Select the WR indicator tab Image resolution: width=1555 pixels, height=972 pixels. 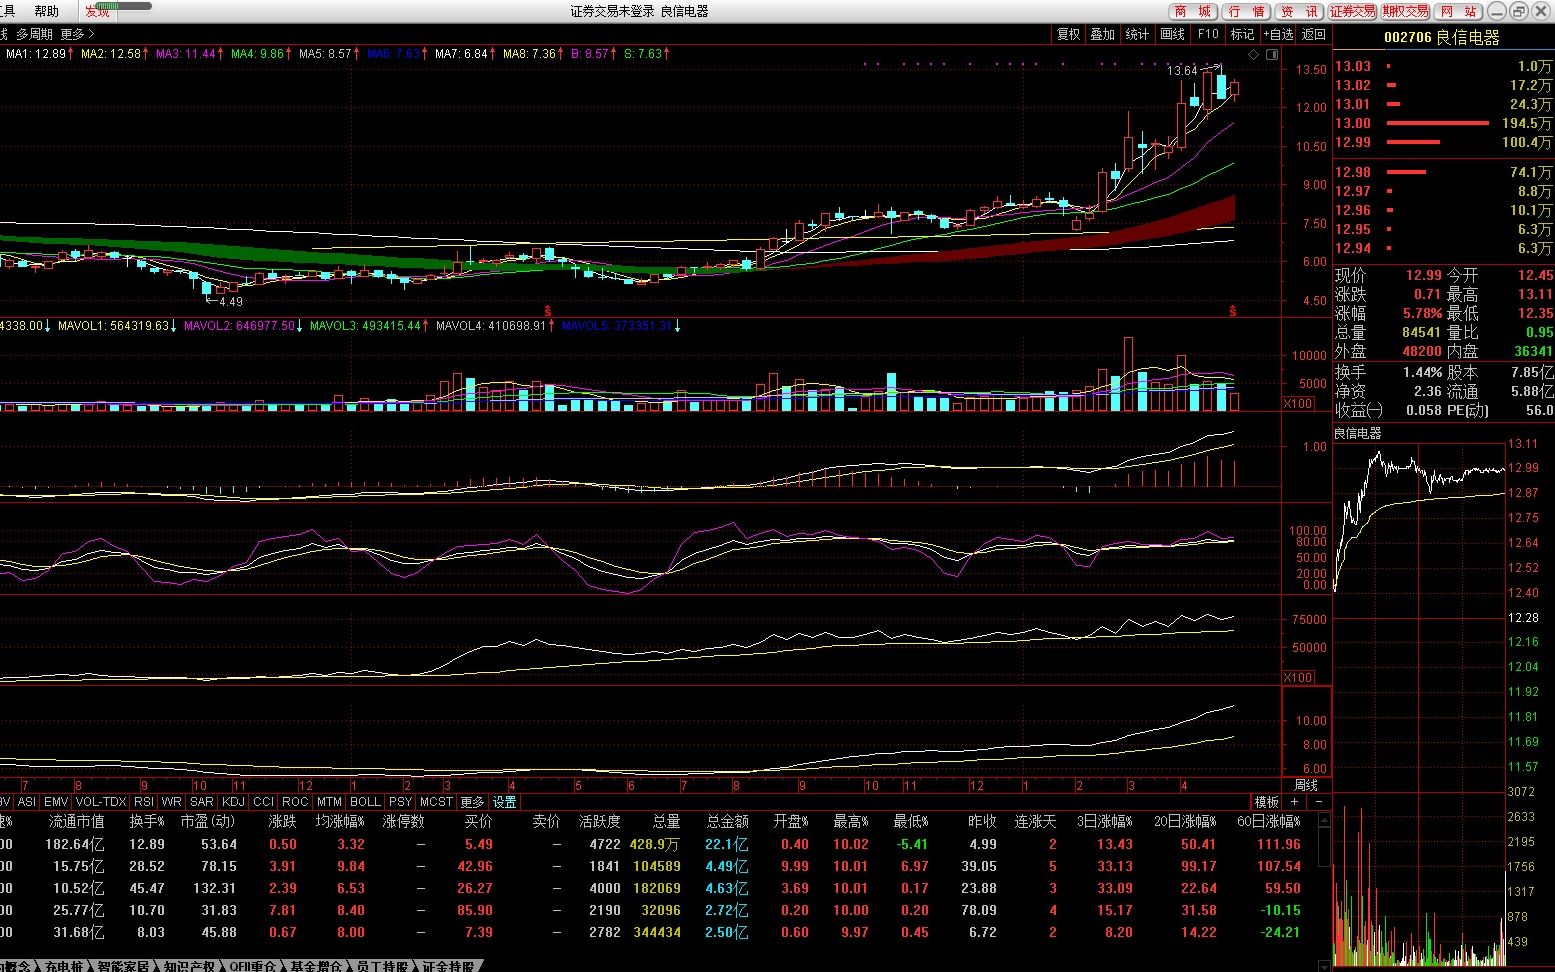[x=172, y=802]
